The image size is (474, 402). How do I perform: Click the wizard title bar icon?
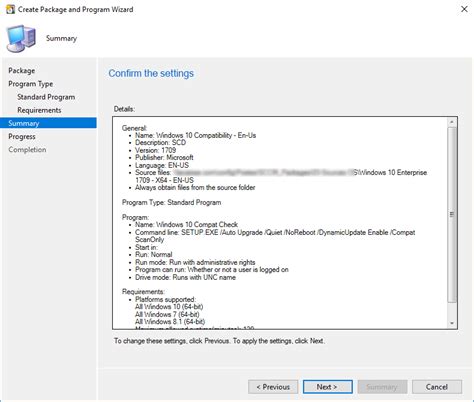(x=10, y=9)
